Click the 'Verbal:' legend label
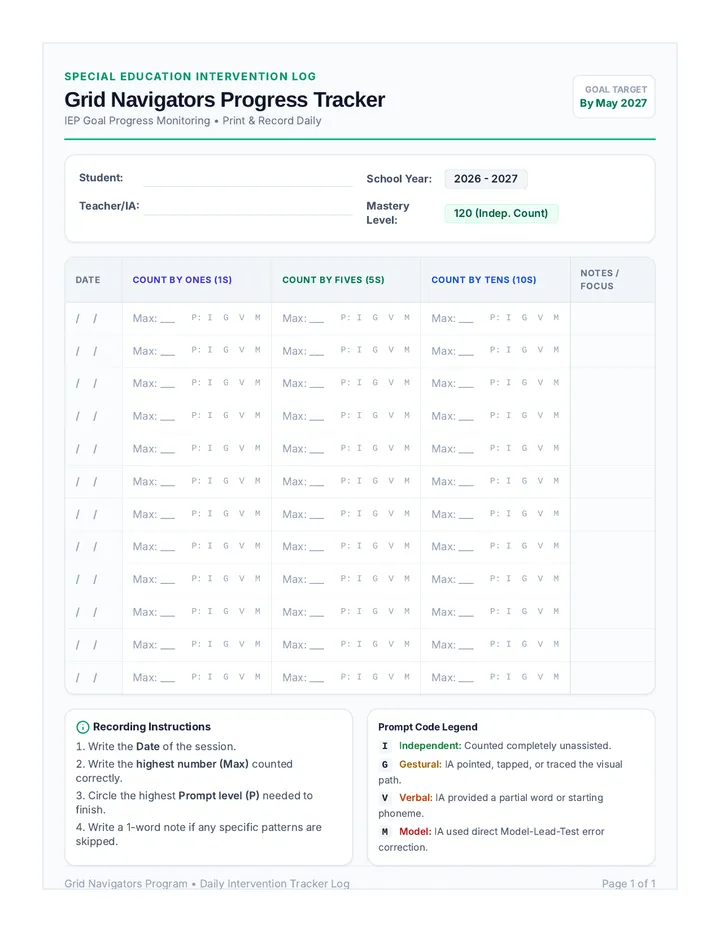Screen dimensions: 720x932 [x=416, y=798]
